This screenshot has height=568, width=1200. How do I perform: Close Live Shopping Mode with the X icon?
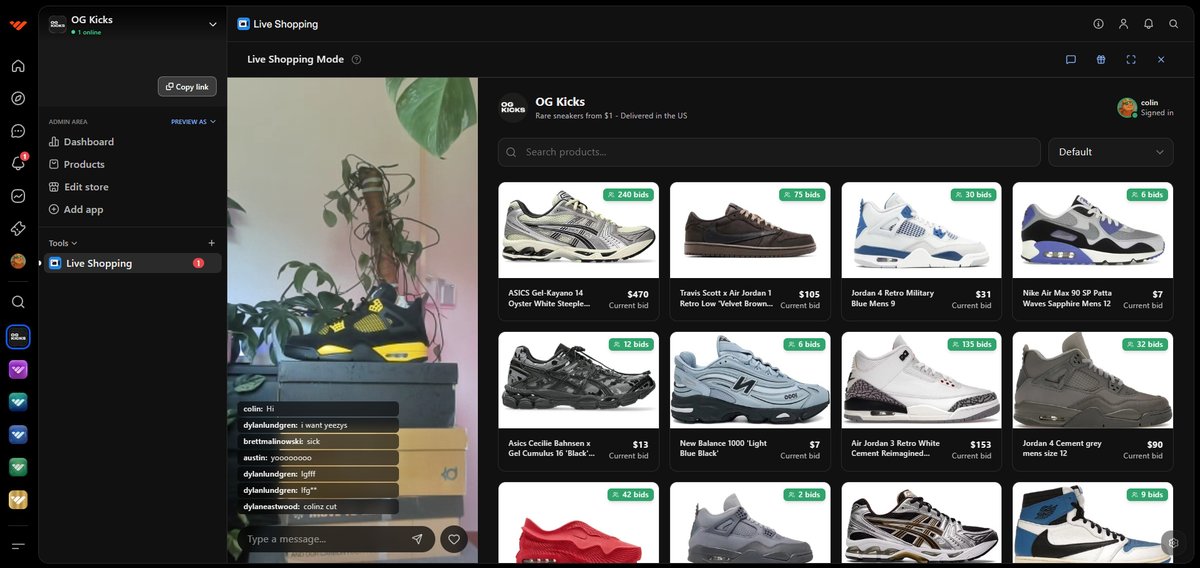tap(1161, 60)
